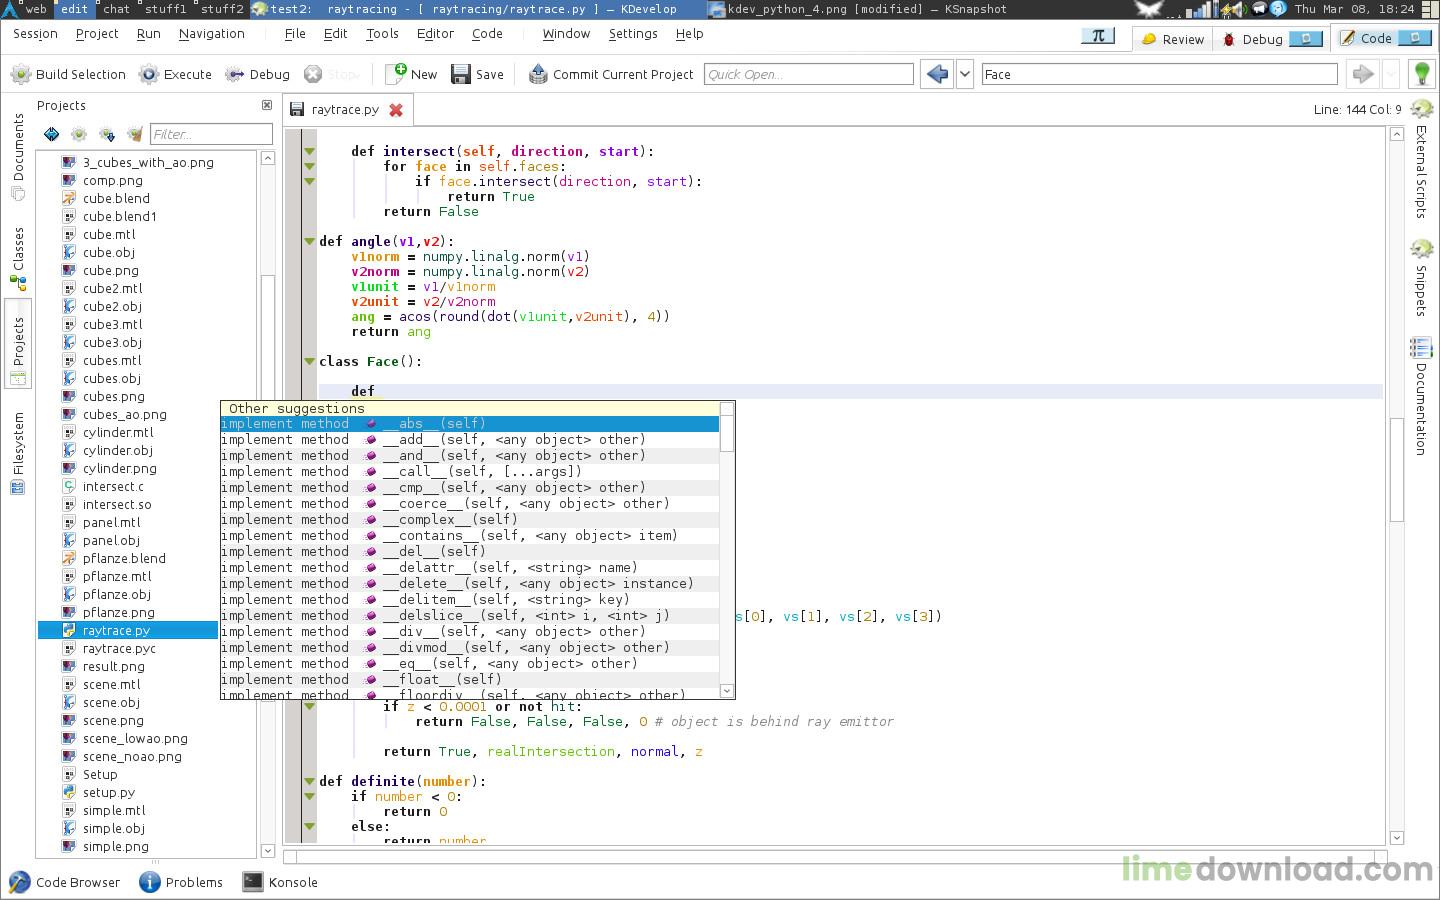Collapse the 'class Face' code fold marker
The image size is (1440, 900).
(x=310, y=362)
